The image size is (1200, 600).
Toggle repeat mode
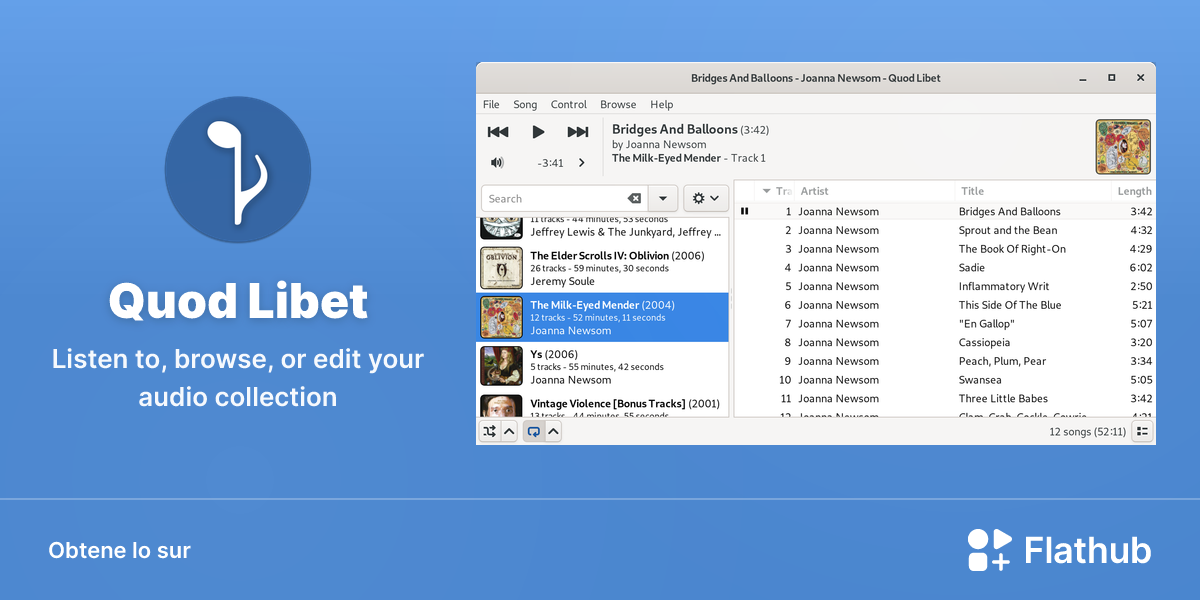coord(534,432)
